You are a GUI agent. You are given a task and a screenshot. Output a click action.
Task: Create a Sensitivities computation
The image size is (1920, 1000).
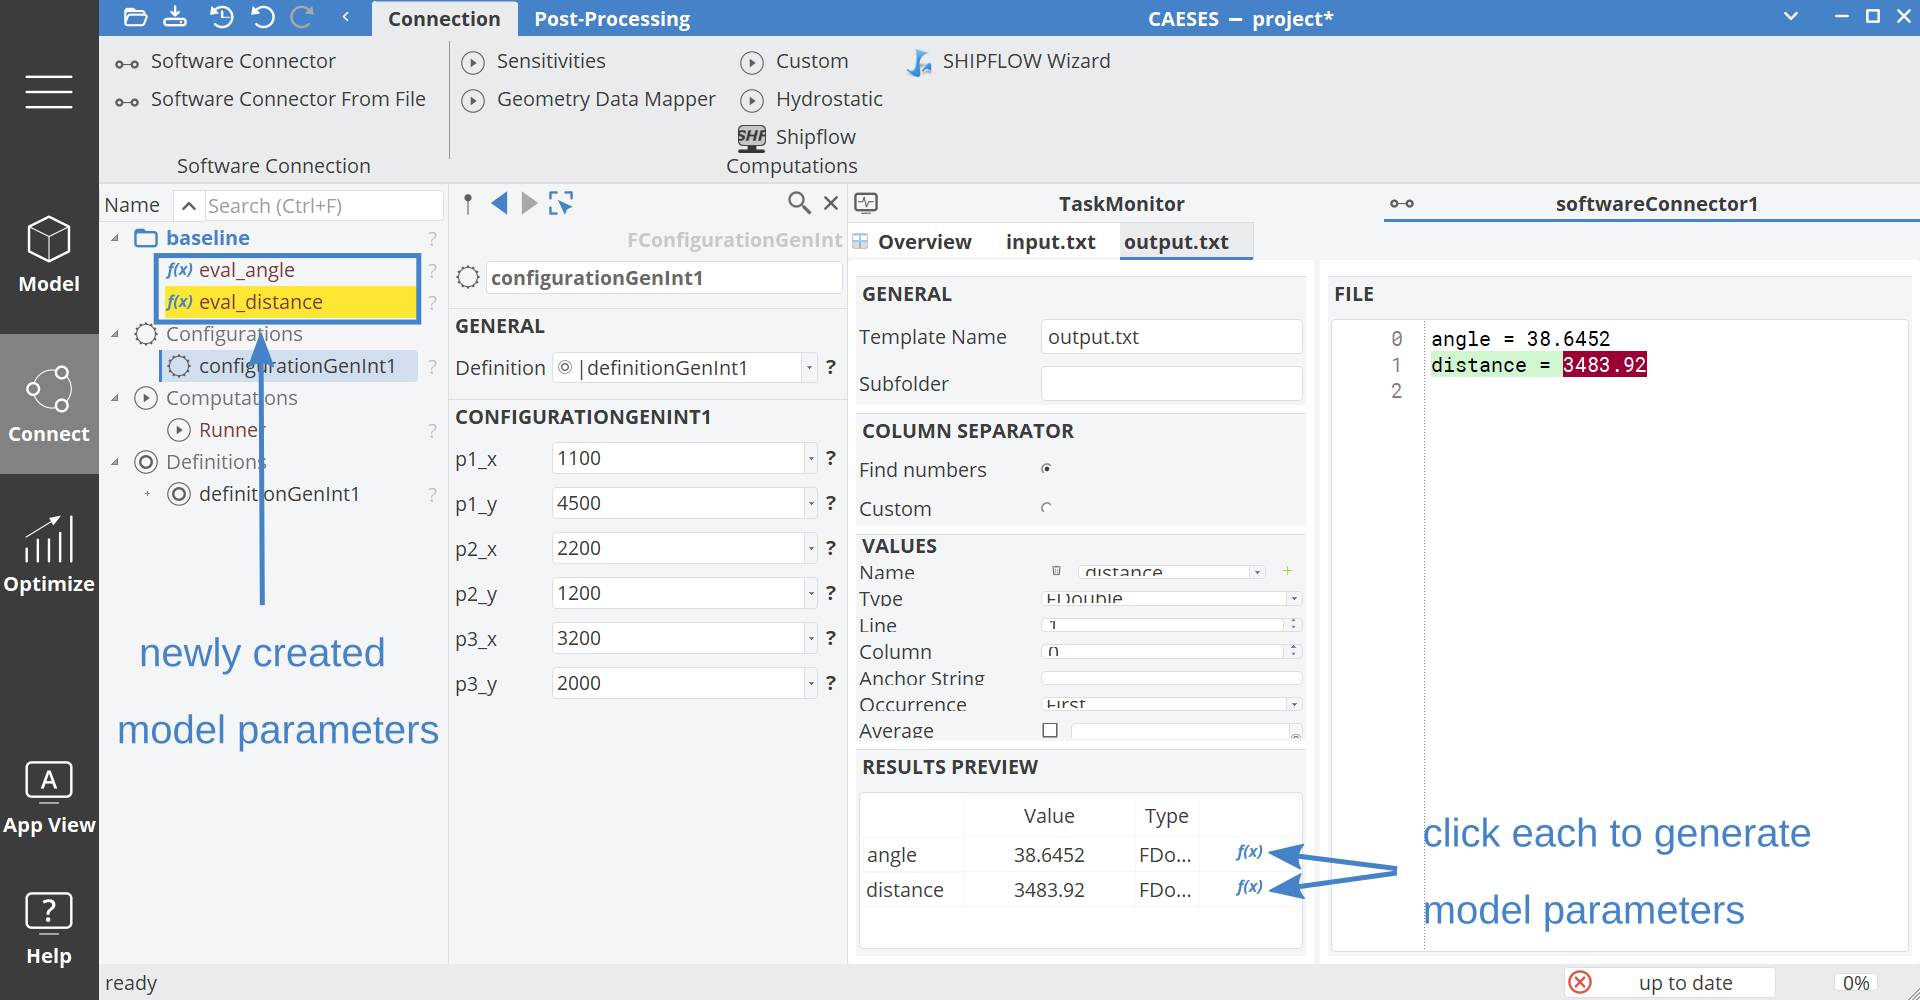534,62
